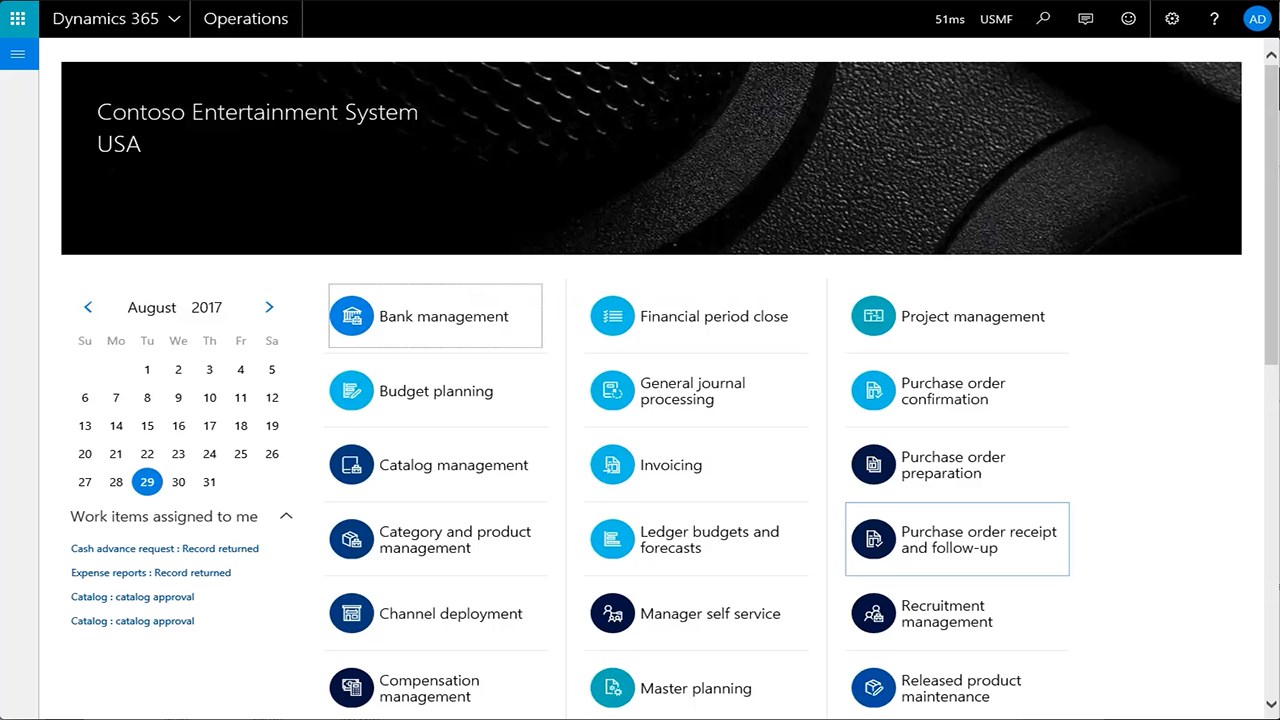Click the Bank management workspace icon
Image resolution: width=1280 pixels, height=720 pixels.
(x=352, y=316)
